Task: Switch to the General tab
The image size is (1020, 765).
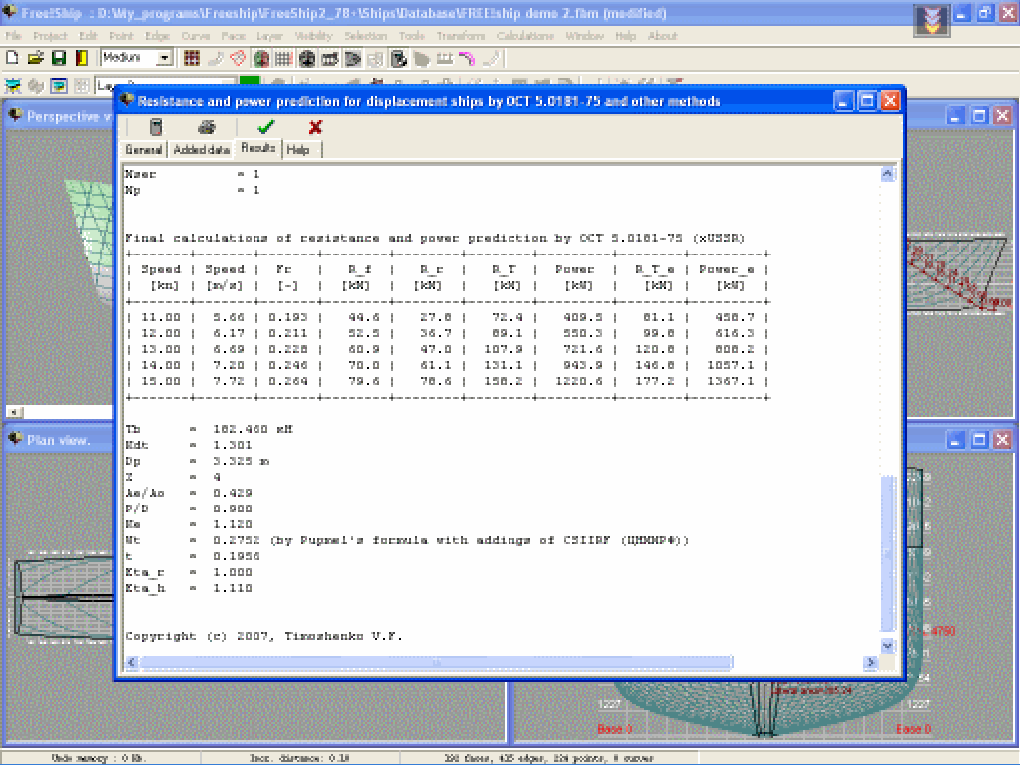Action: point(144,150)
